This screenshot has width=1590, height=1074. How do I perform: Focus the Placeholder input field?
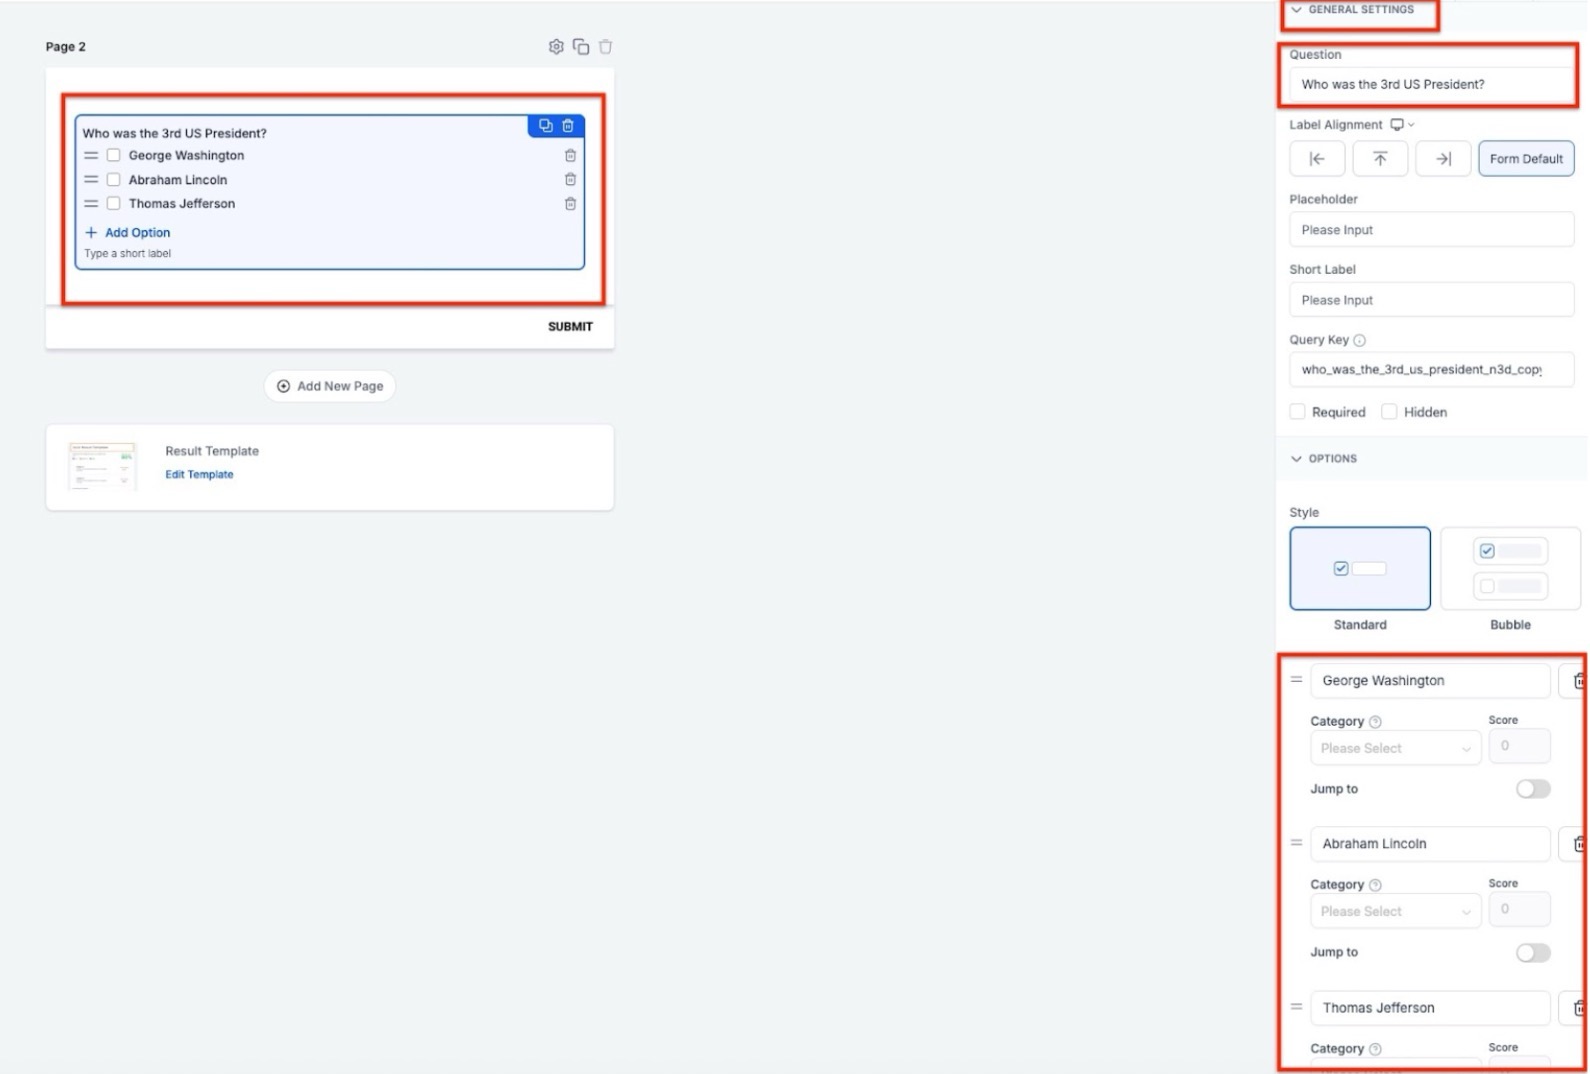(x=1432, y=230)
